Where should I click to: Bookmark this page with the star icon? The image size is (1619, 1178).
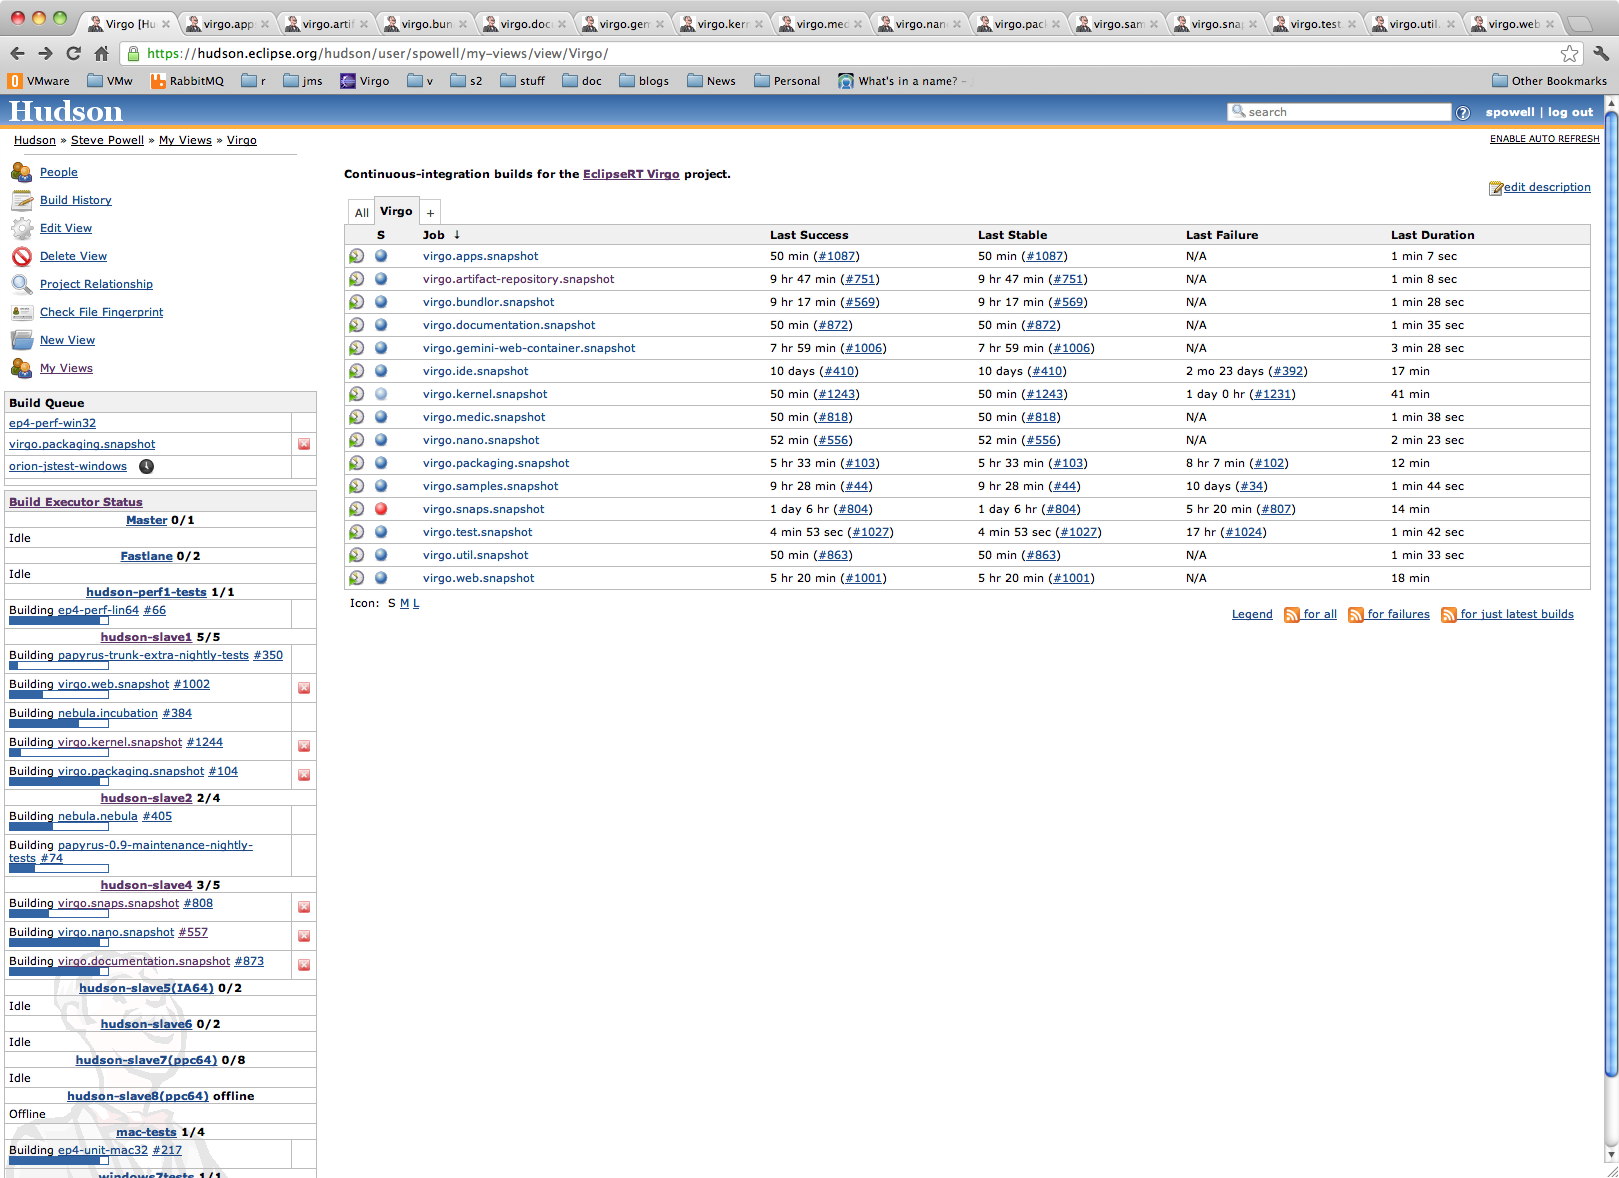point(1569,54)
